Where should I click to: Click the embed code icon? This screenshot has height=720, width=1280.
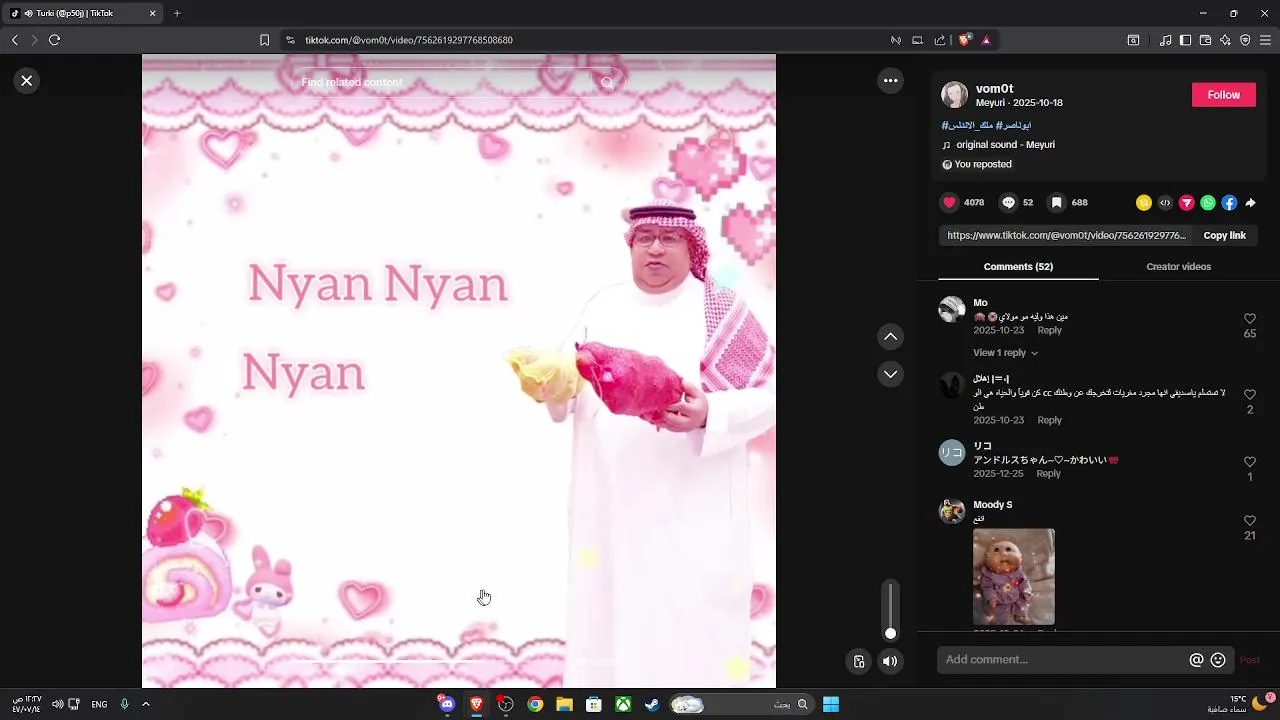point(1165,203)
